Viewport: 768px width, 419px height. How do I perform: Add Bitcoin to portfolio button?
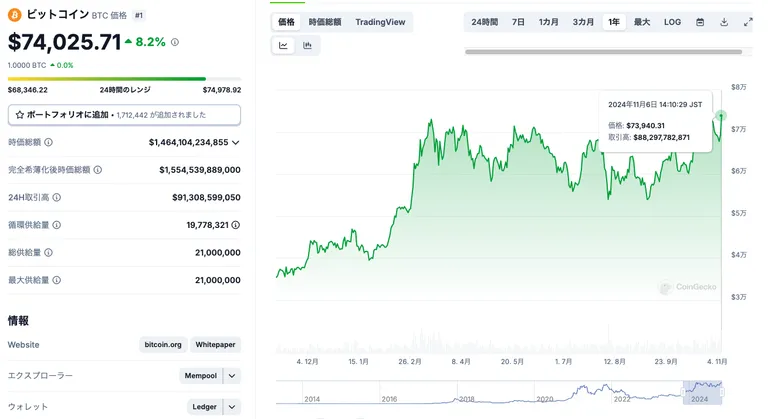pyautogui.click(x=124, y=115)
